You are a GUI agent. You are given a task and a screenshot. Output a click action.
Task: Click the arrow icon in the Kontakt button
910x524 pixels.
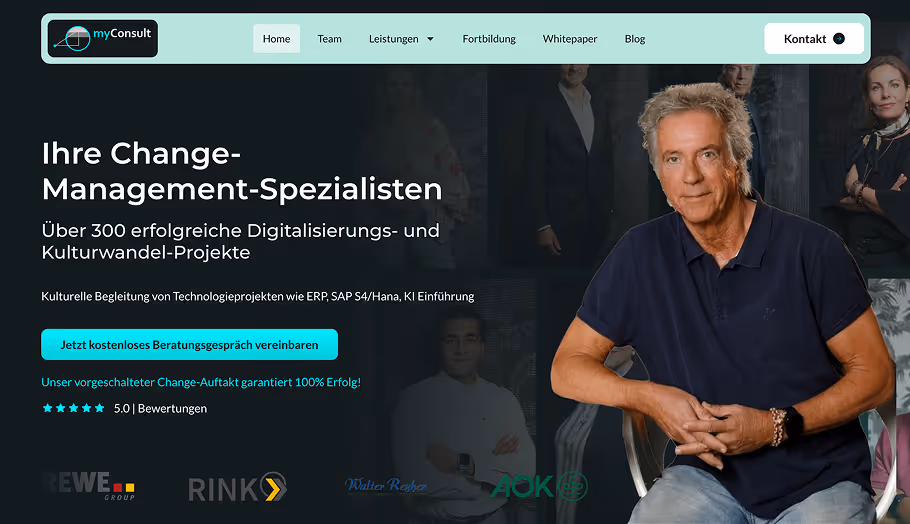(839, 39)
